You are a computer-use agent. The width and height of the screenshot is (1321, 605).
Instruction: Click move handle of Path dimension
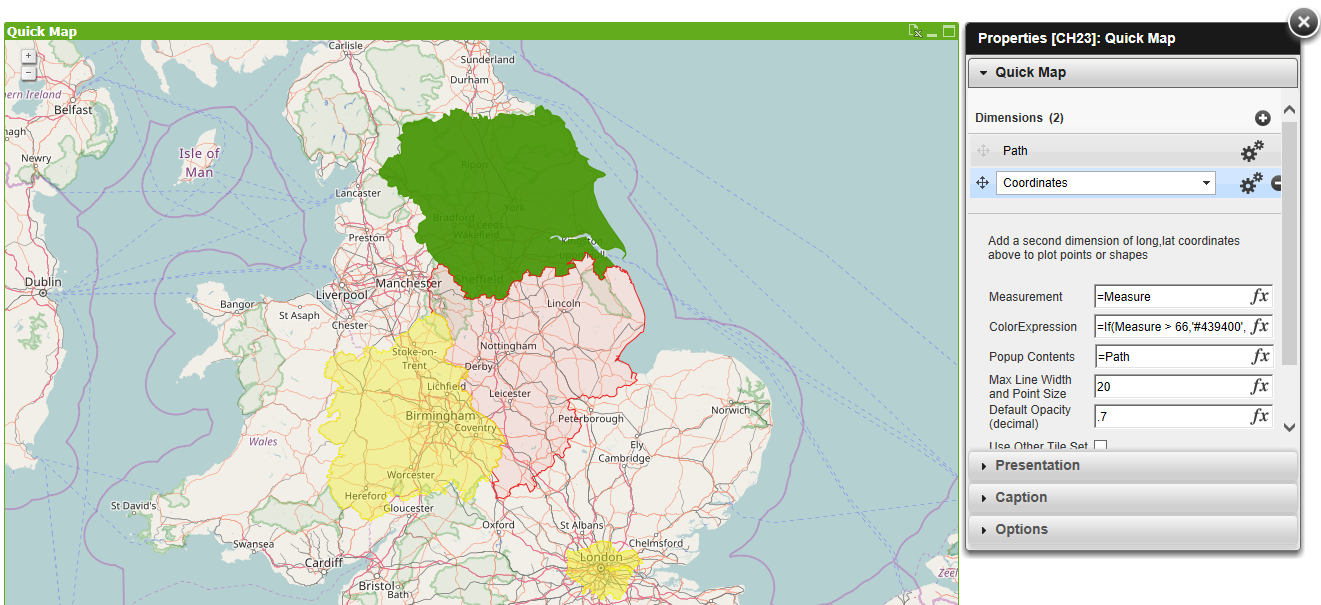982,151
